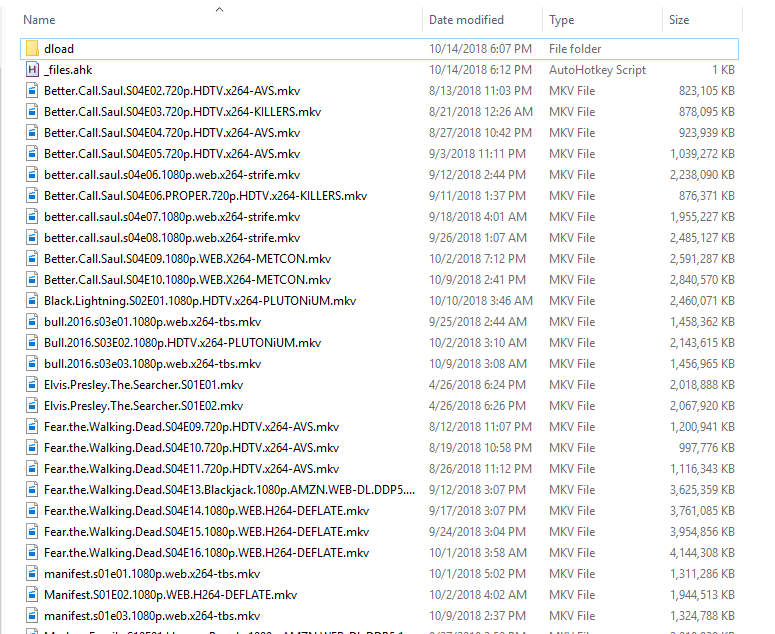Sort by the Name column header
775x634 pixels.
click(39, 20)
